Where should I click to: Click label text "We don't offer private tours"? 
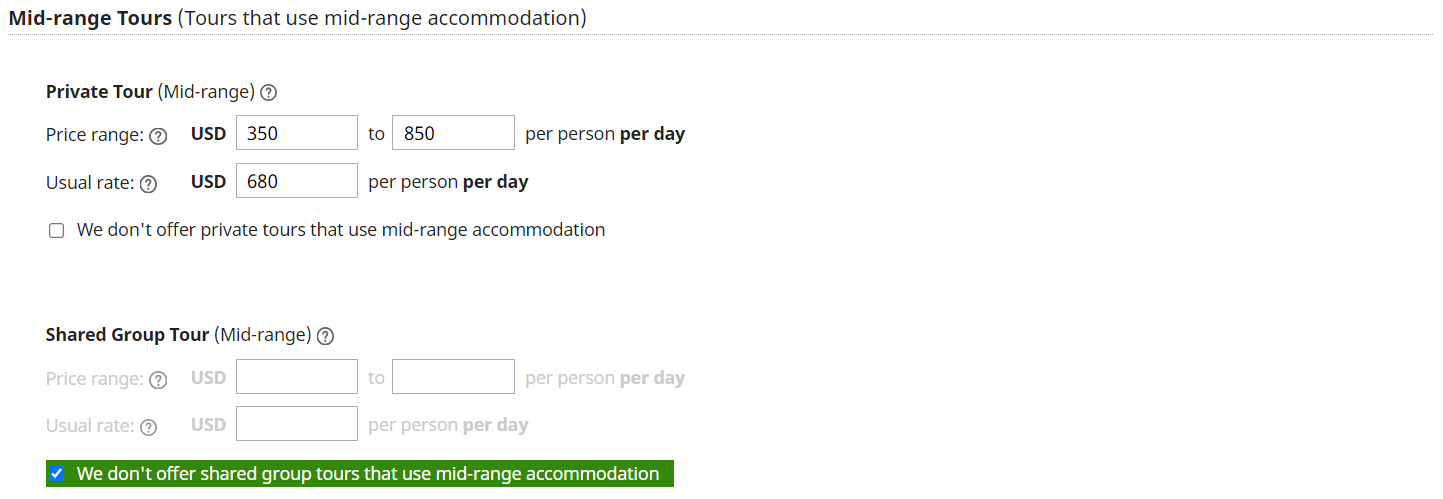(340, 230)
